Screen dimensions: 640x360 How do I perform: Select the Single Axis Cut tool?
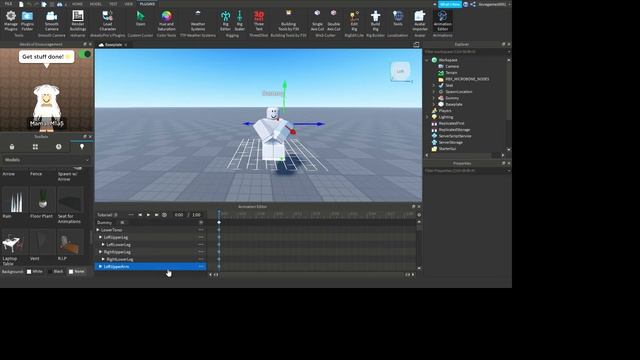(317, 20)
